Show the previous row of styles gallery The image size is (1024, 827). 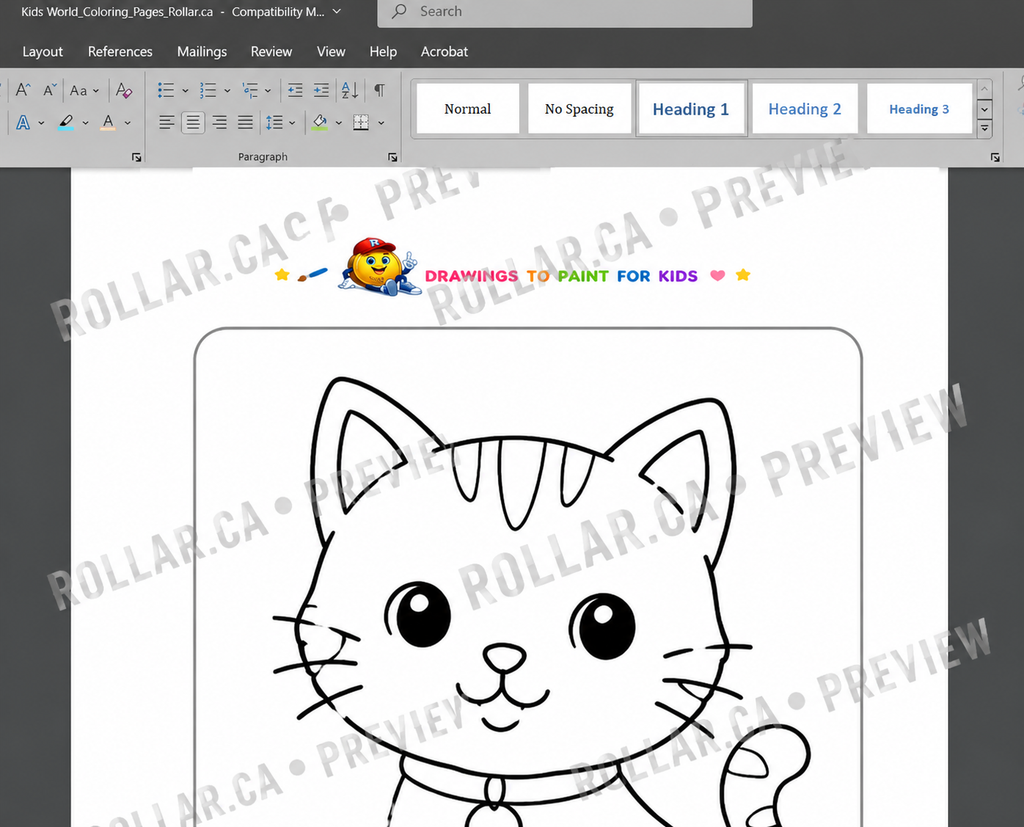pos(984,89)
